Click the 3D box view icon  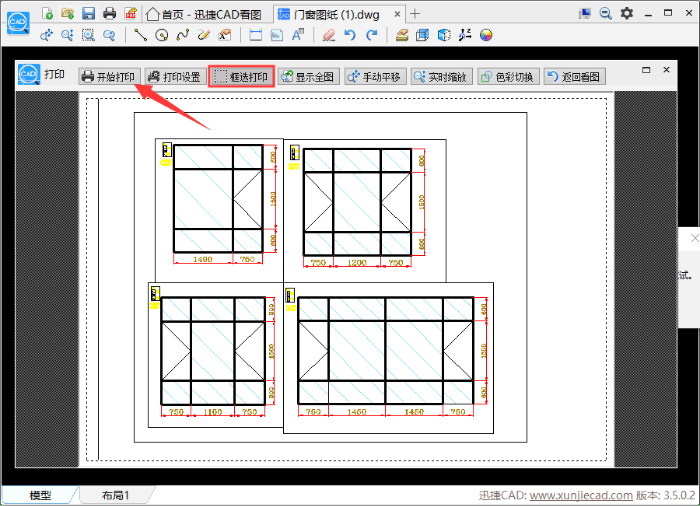(422, 35)
